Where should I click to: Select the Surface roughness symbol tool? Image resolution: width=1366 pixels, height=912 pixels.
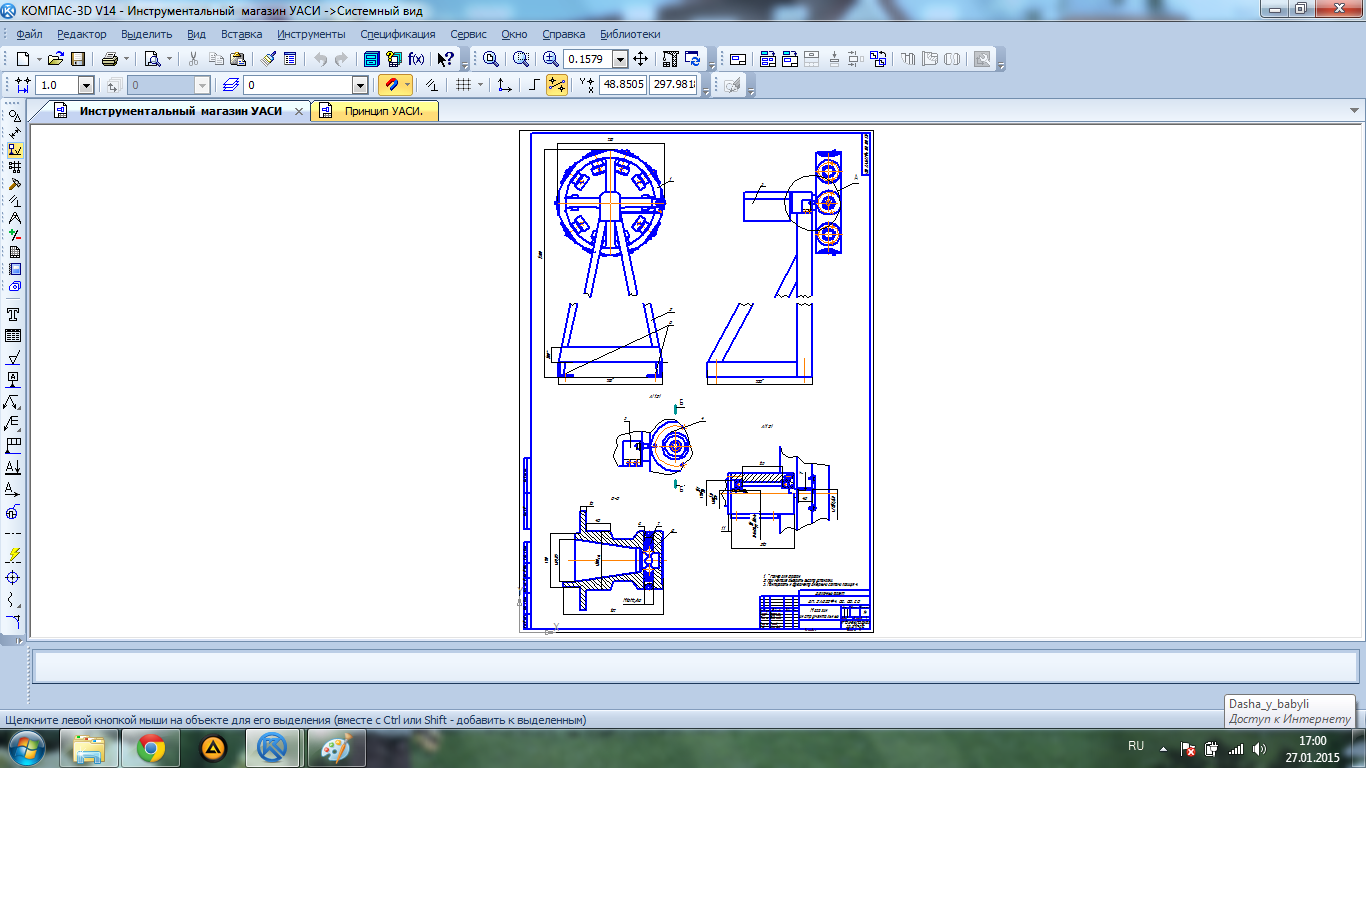(x=14, y=358)
